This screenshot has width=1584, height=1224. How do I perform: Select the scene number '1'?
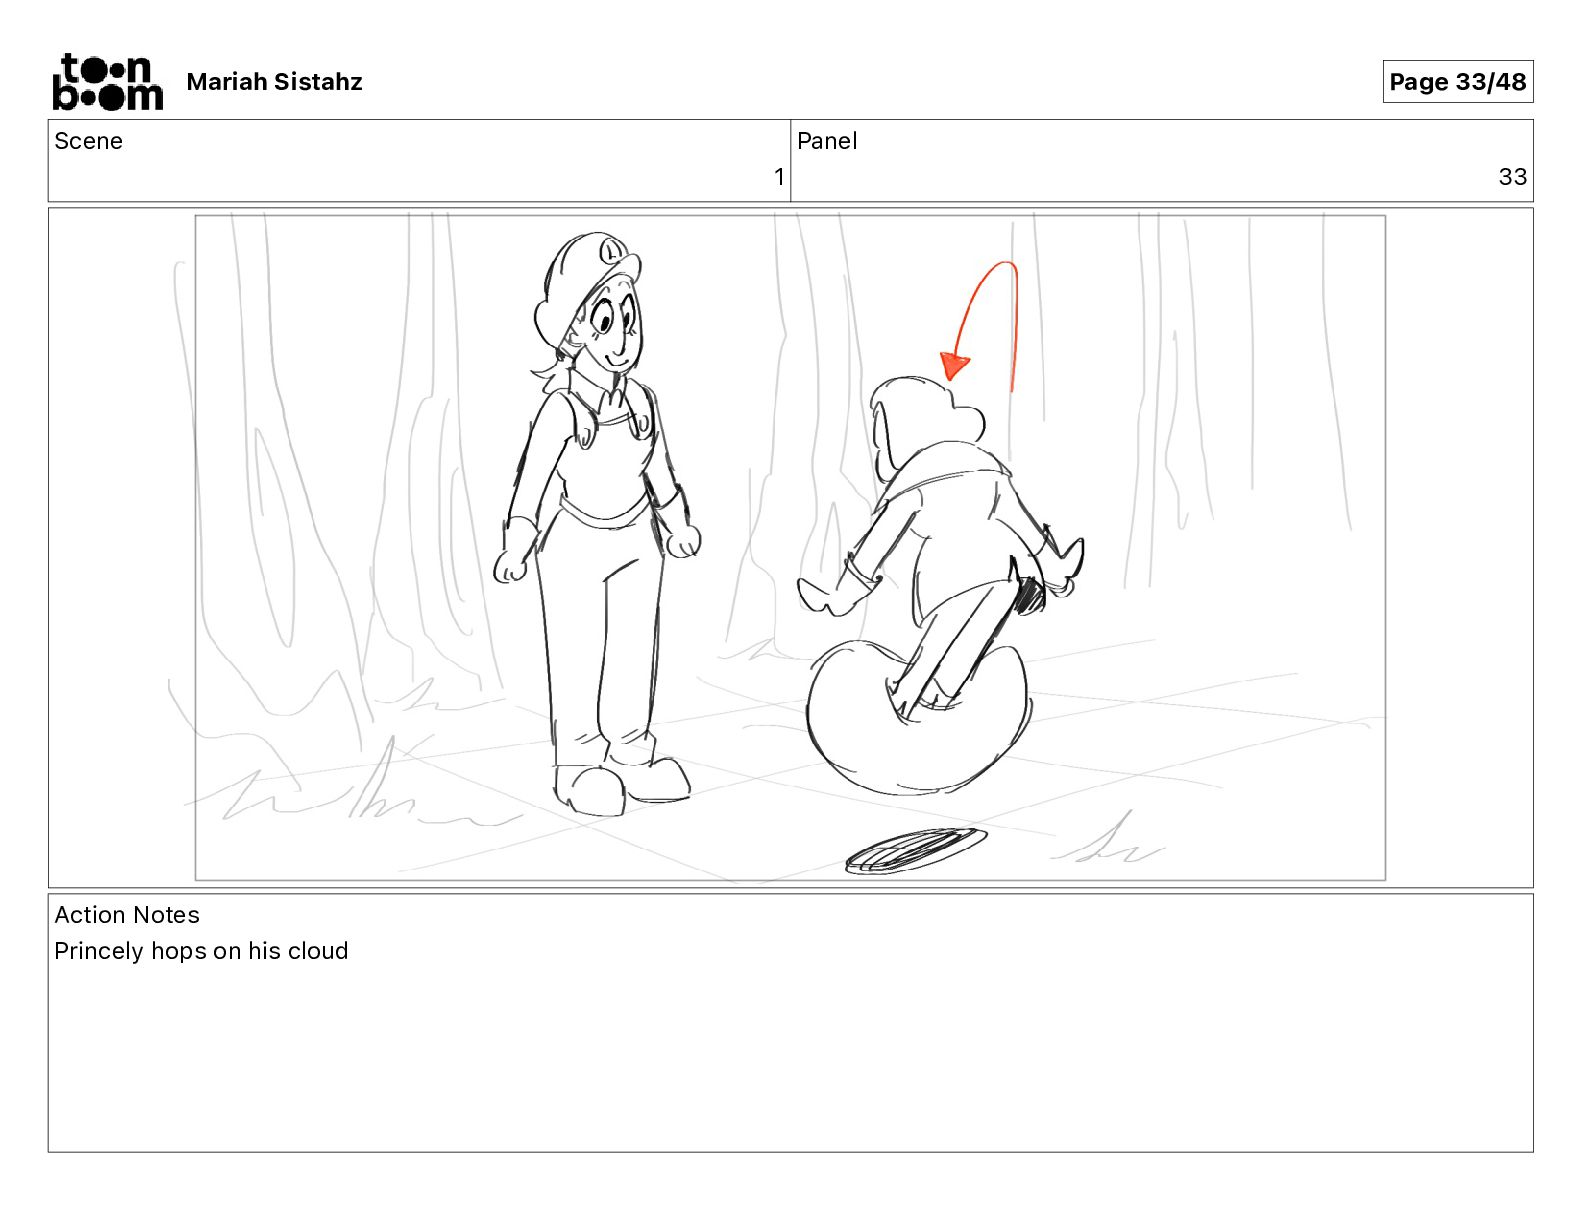[779, 177]
